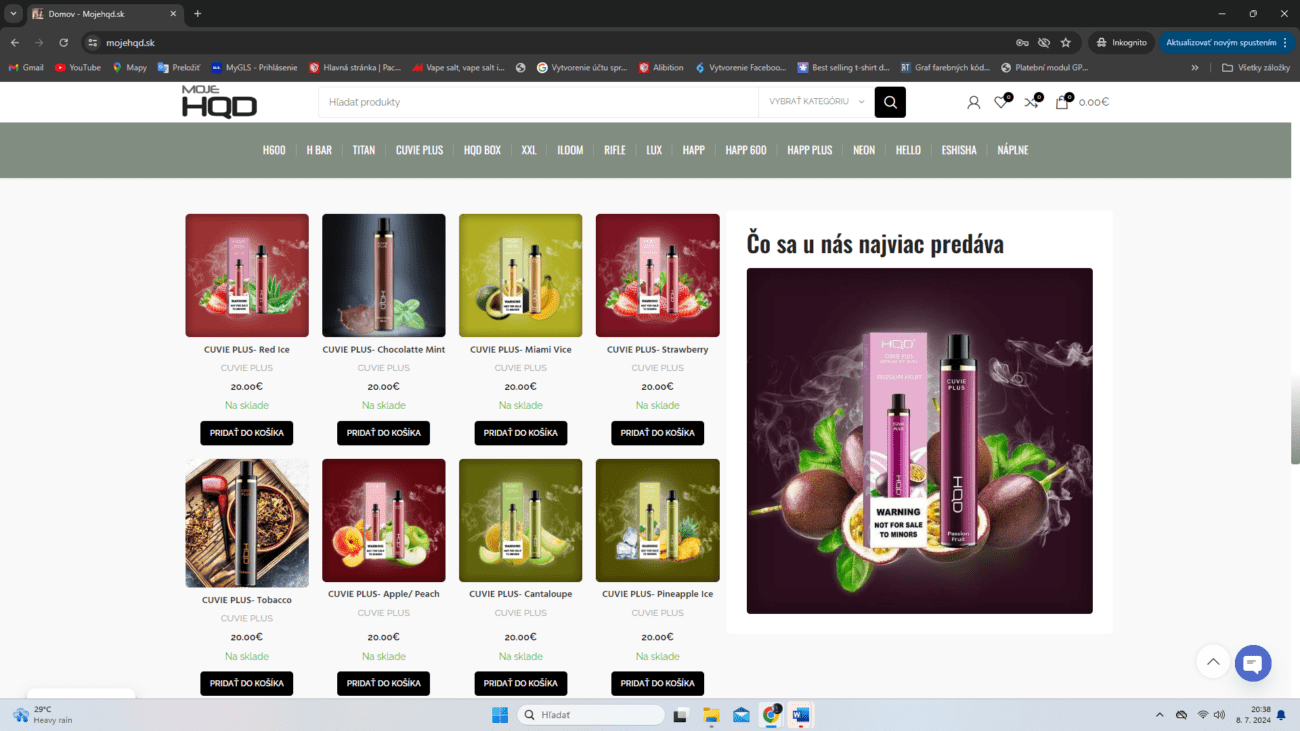The height and width of the screenshot is (731, 1300).
Task: Add CUVIE PLUS Tobacco to cart
Action: tap(247, 683)
